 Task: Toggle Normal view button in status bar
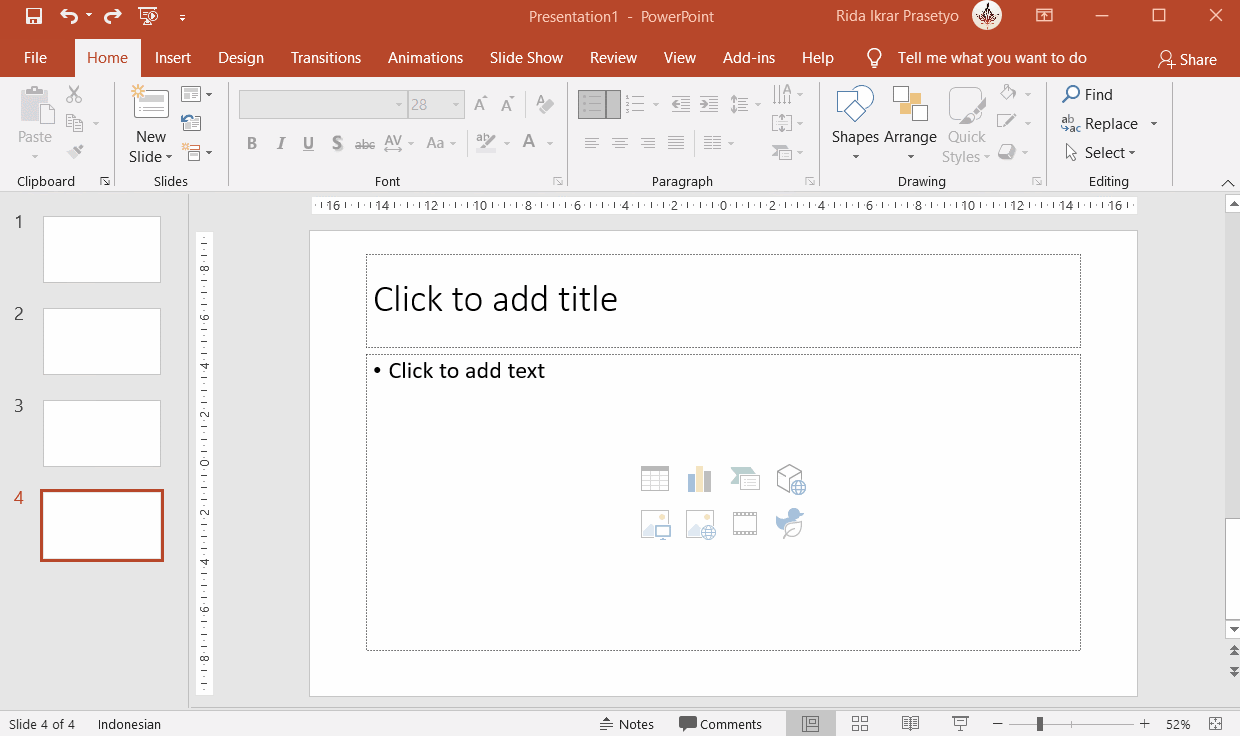click(x=811, y=724)
